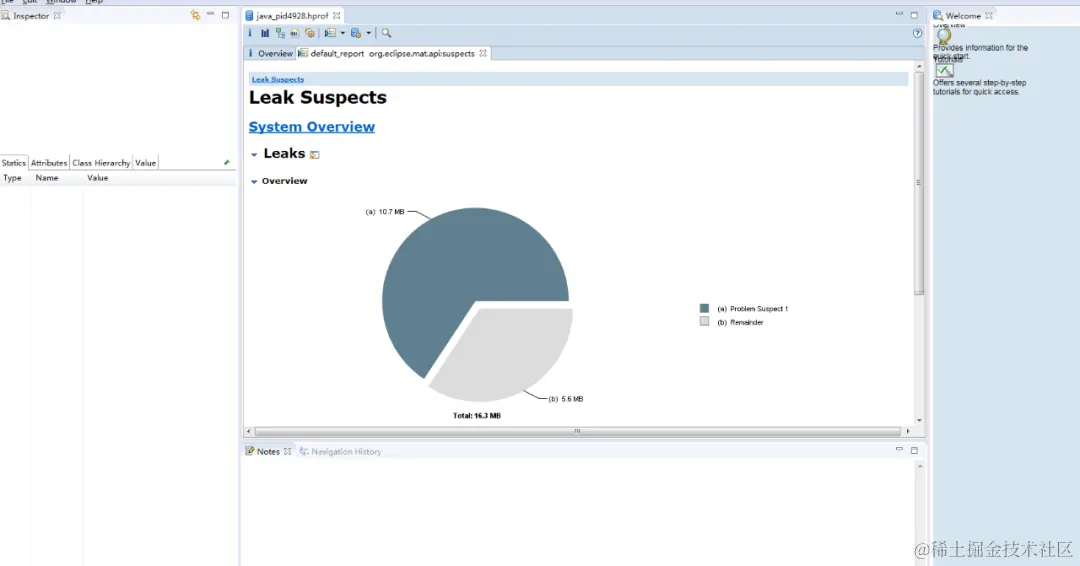Open the Leak Suspects breadcrumb link
Image resolution: width=1080 pixels, height=566 pixels.
(x=278, y=79)
